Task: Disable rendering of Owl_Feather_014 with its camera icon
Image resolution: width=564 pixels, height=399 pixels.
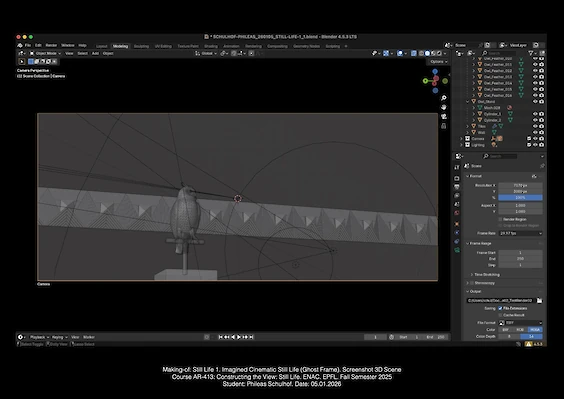Action: pyautogui.click(x=541, y=83)
